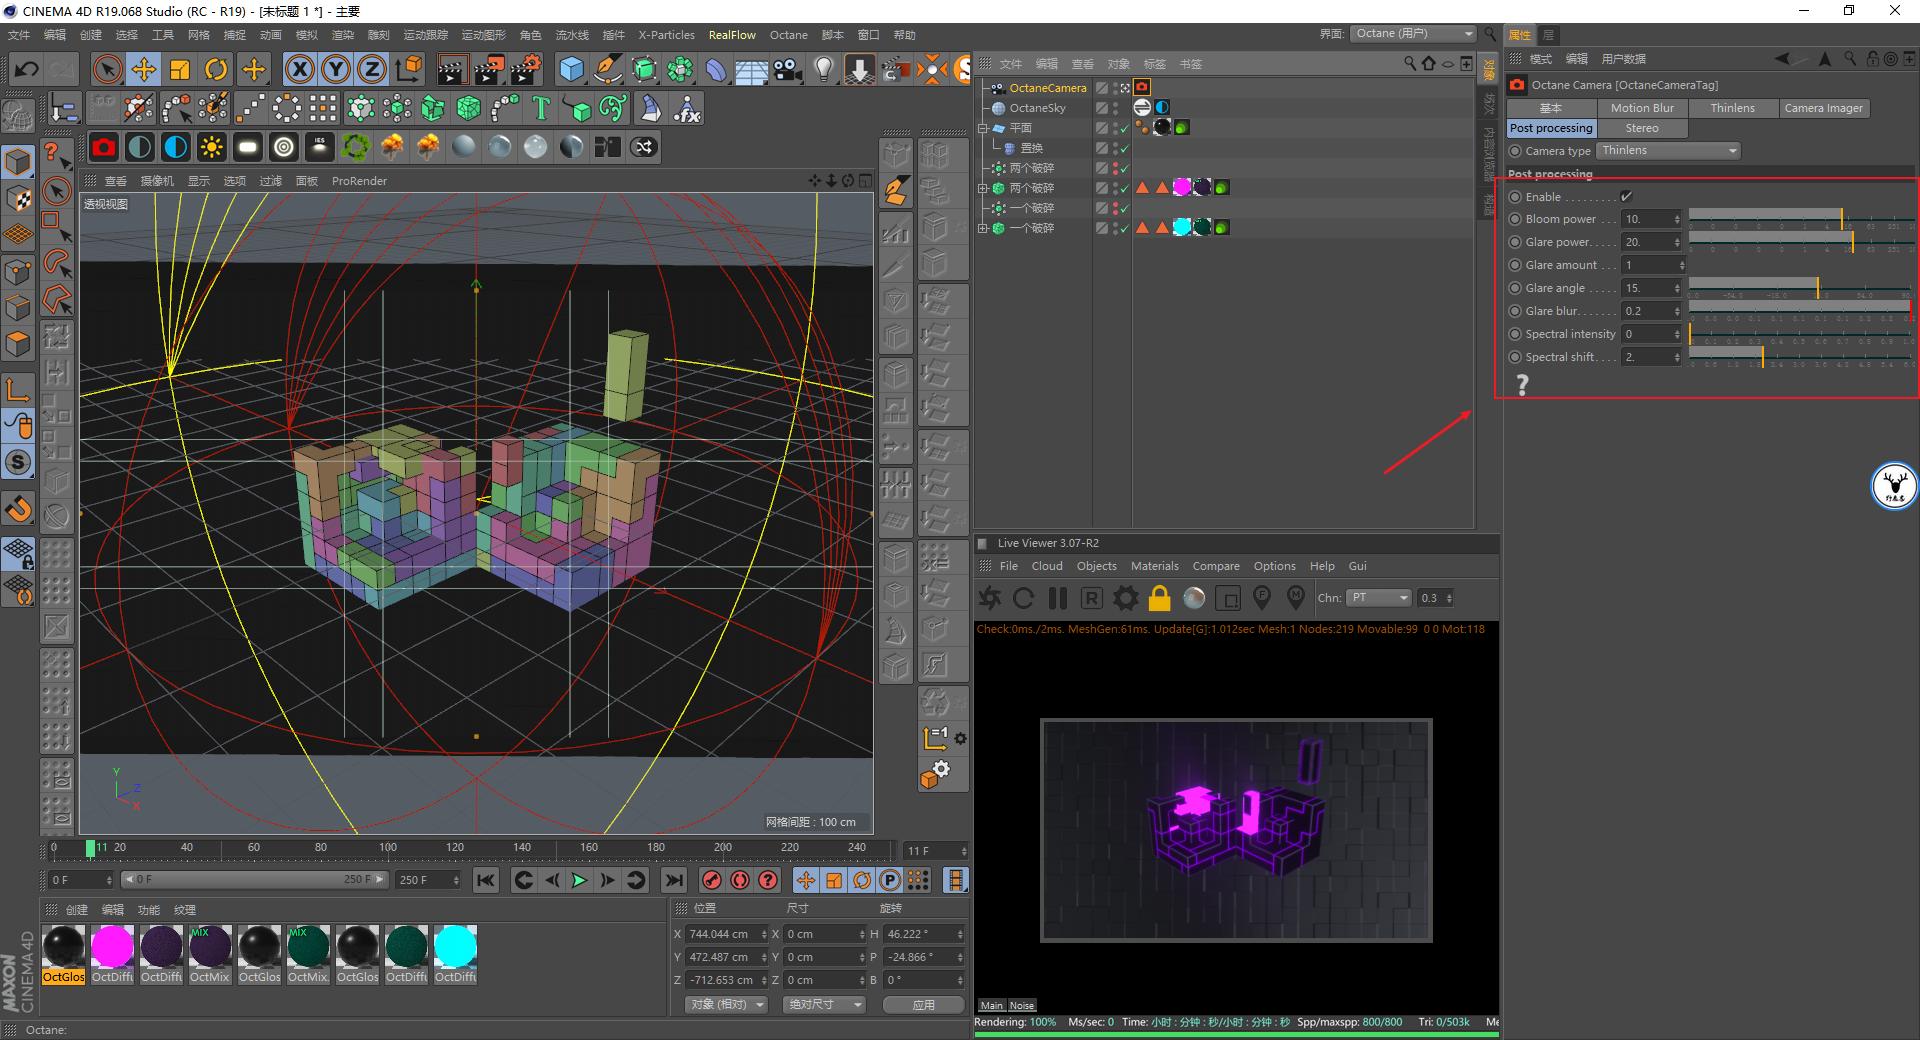This screenshot has width=1920, height=1040.
Task: Enable the Post processing Enable checkbox
Action: pos(1627,197)
